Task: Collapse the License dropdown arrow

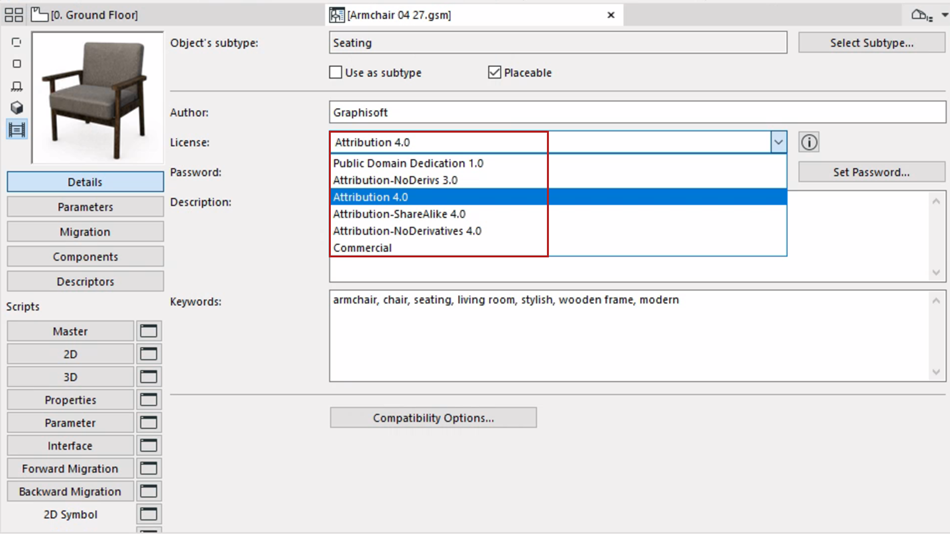Action: pyautogui.click(x=778, y=142)
